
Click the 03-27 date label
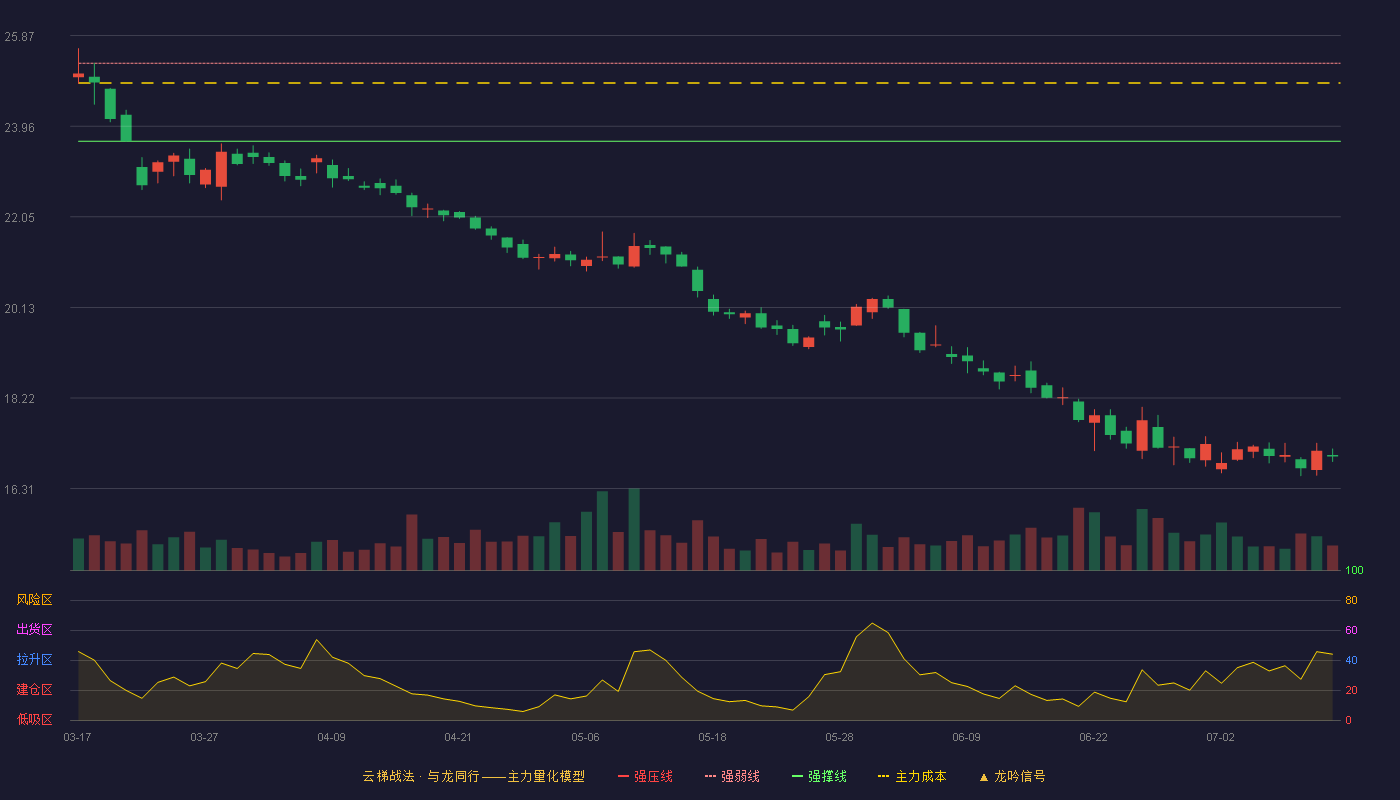pyautogui.click(x=204, y=737)
